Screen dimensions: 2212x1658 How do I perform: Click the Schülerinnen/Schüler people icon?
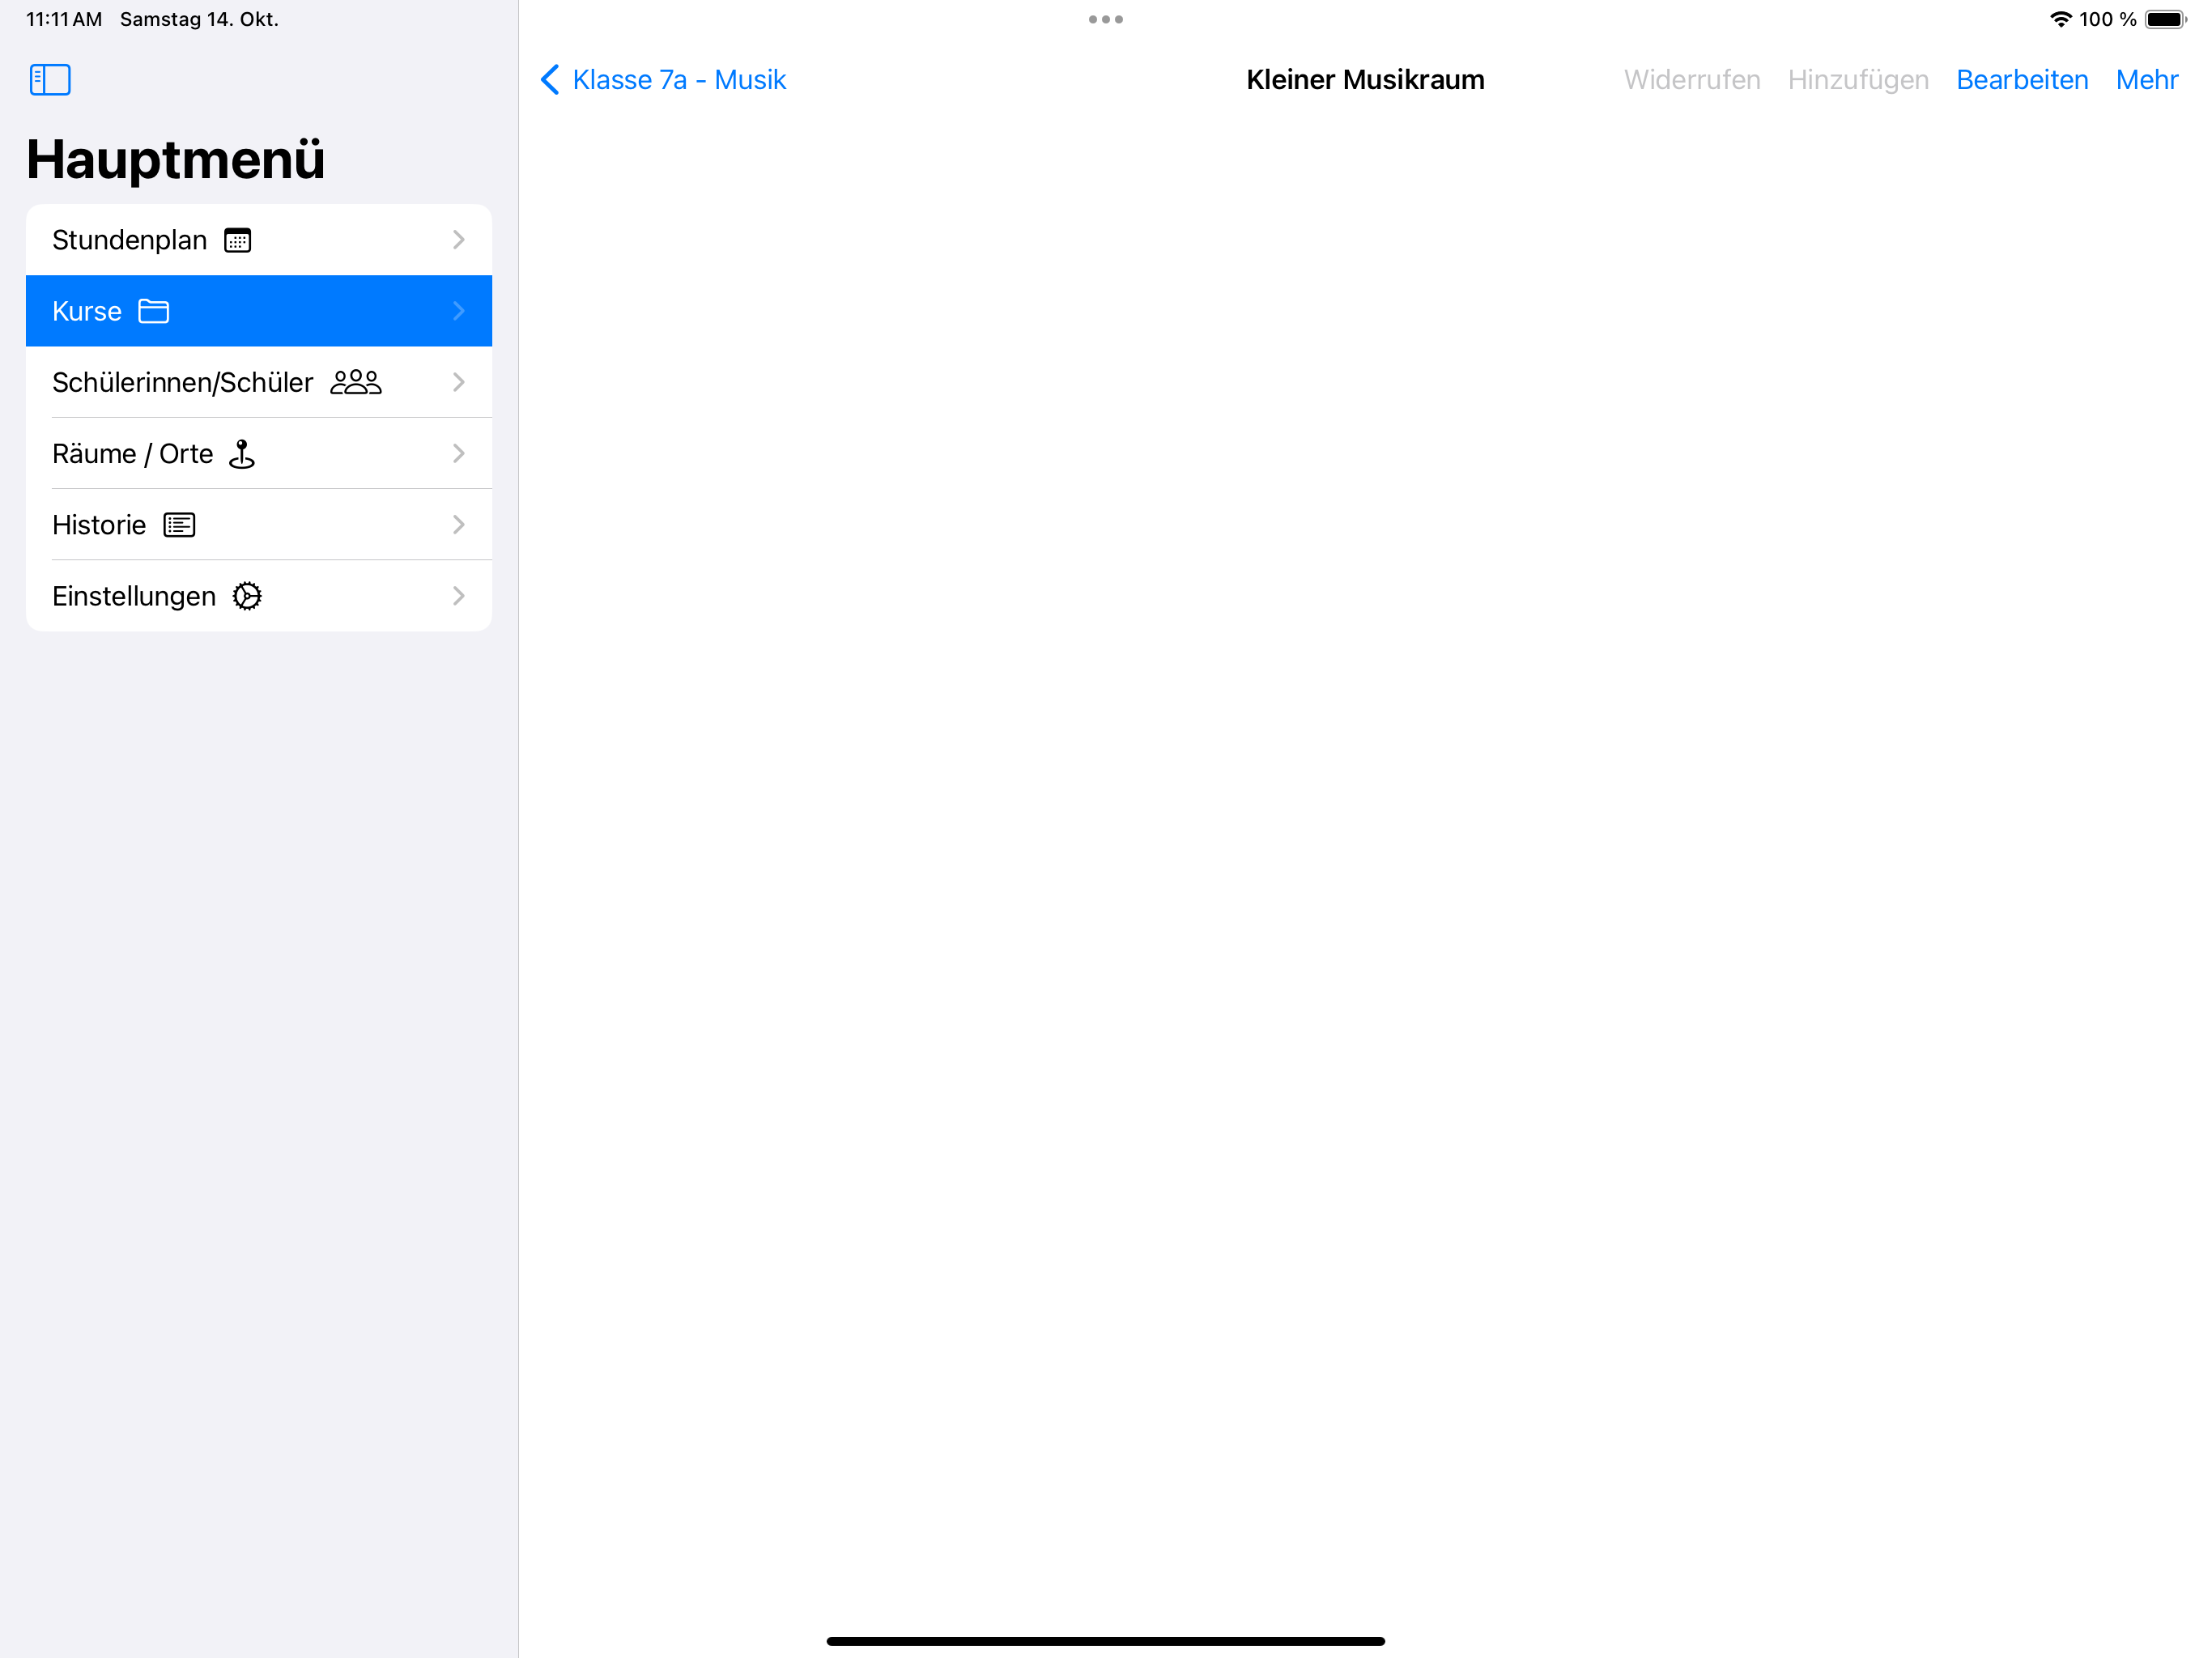click(356, 382)
